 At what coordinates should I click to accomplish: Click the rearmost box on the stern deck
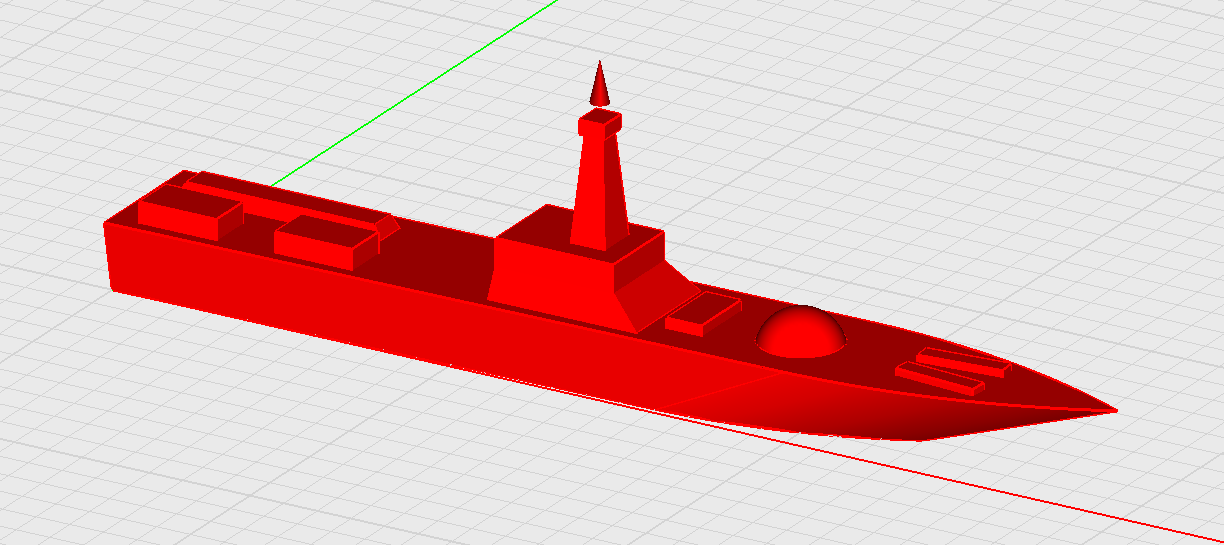[x=190, y=213]
